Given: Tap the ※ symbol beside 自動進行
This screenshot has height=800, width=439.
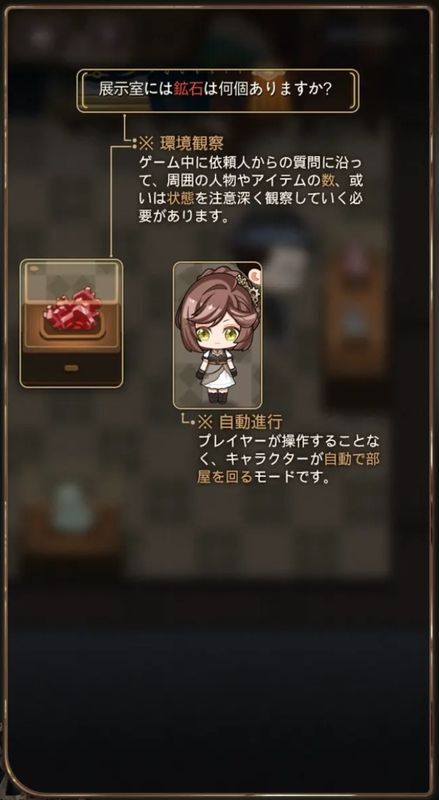Looking at the screenshot, I should coord(205,421).
